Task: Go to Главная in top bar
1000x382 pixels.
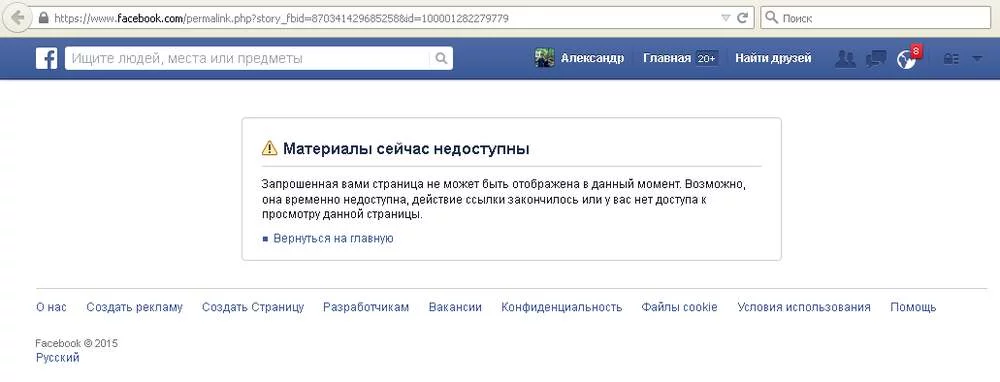Action: point(666,58)
